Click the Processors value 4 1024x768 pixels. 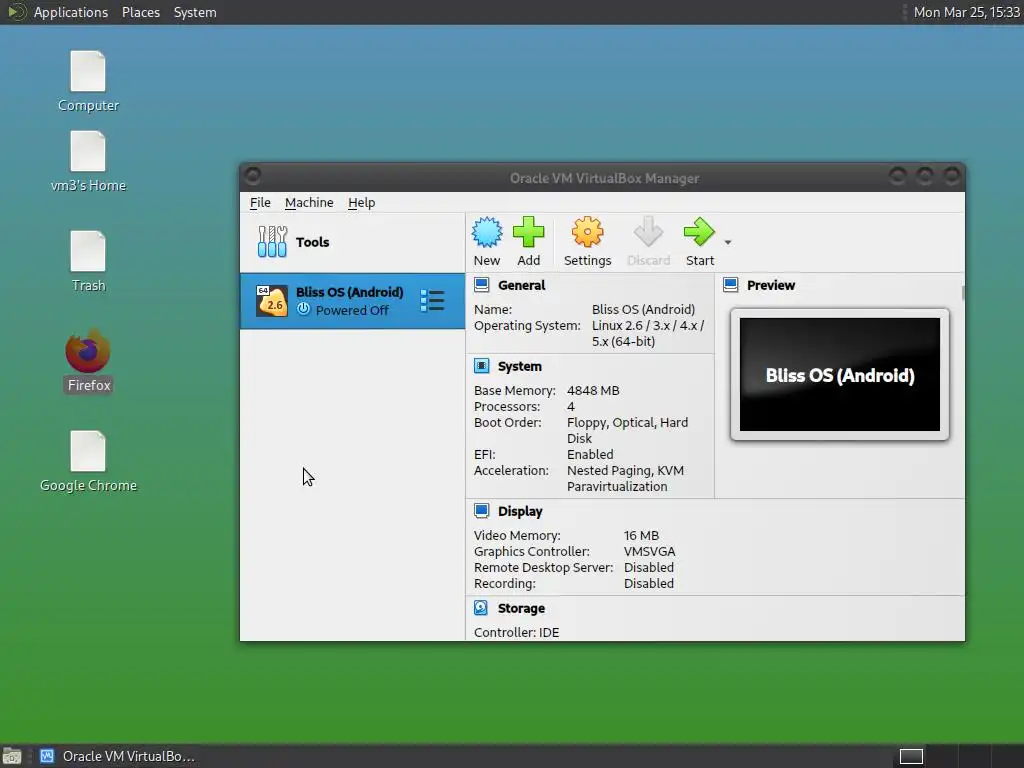click(570, 406)
